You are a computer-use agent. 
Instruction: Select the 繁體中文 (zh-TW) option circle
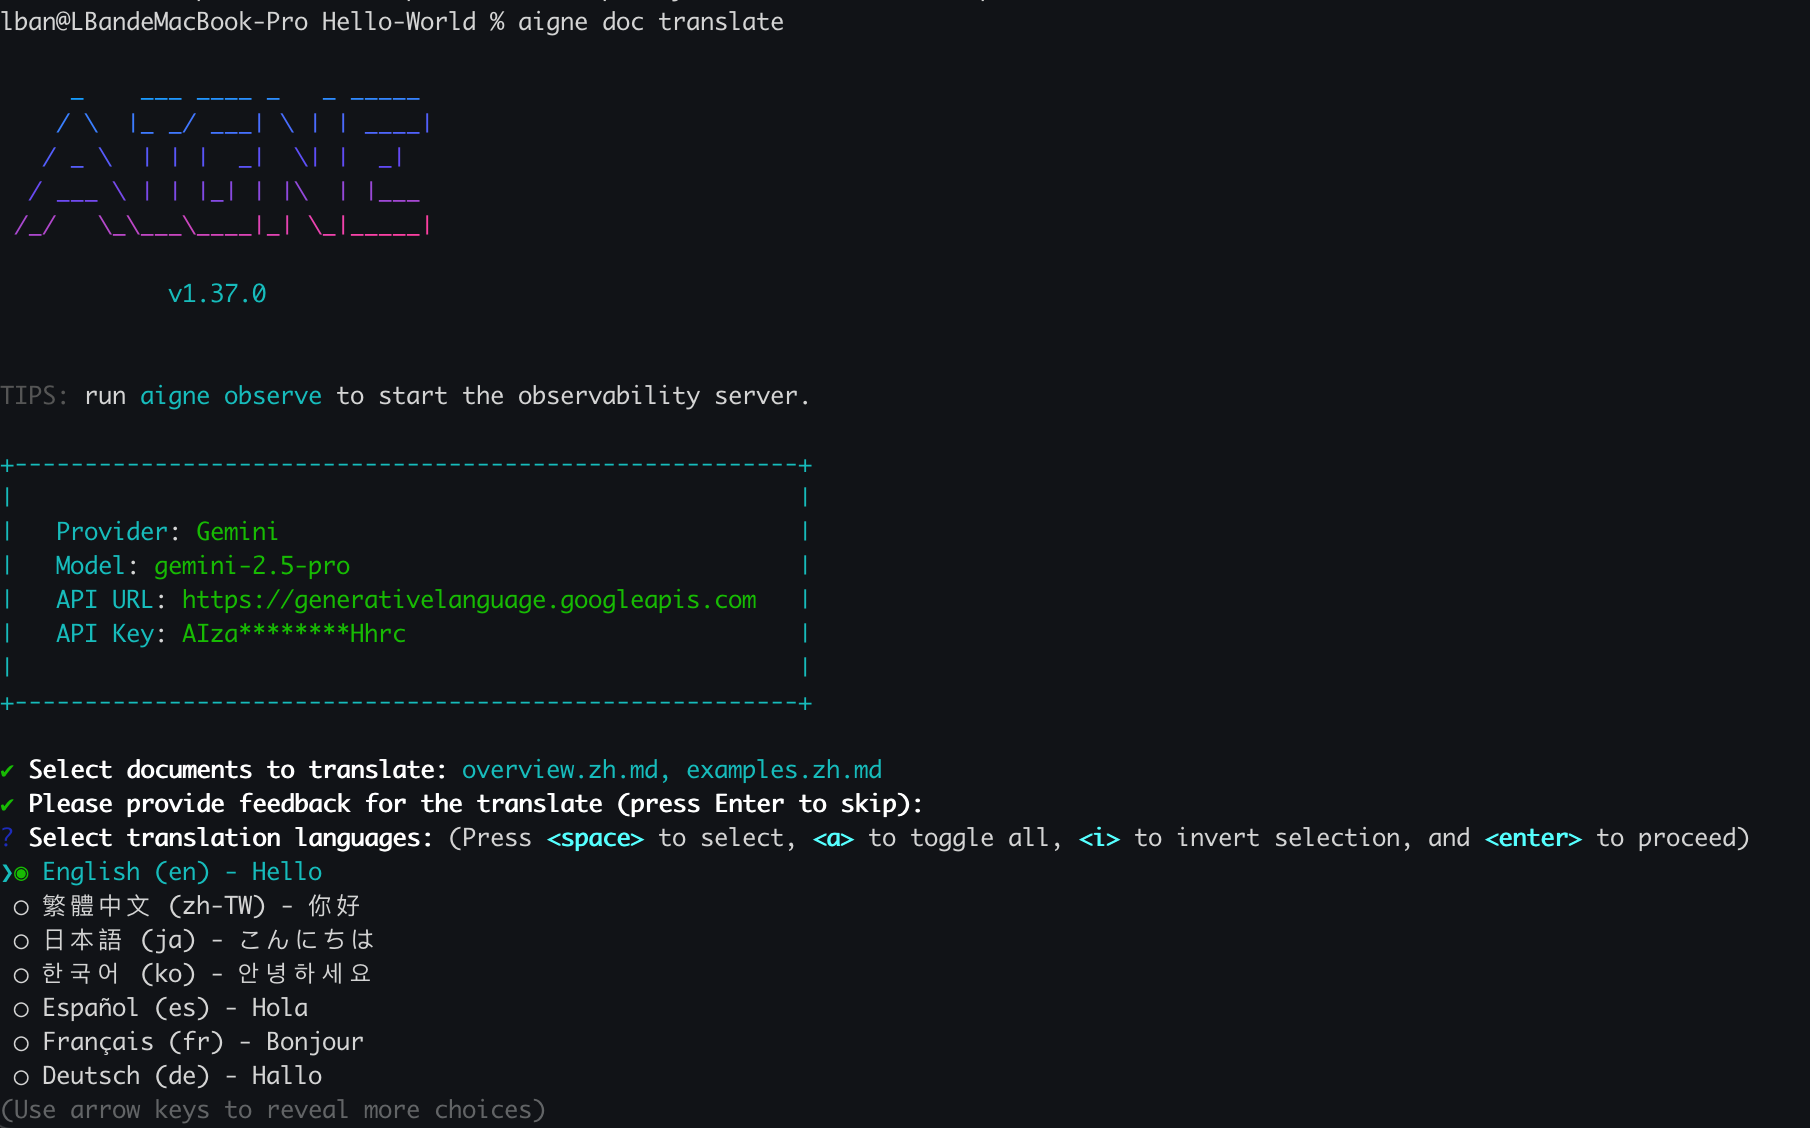(21, 907)
